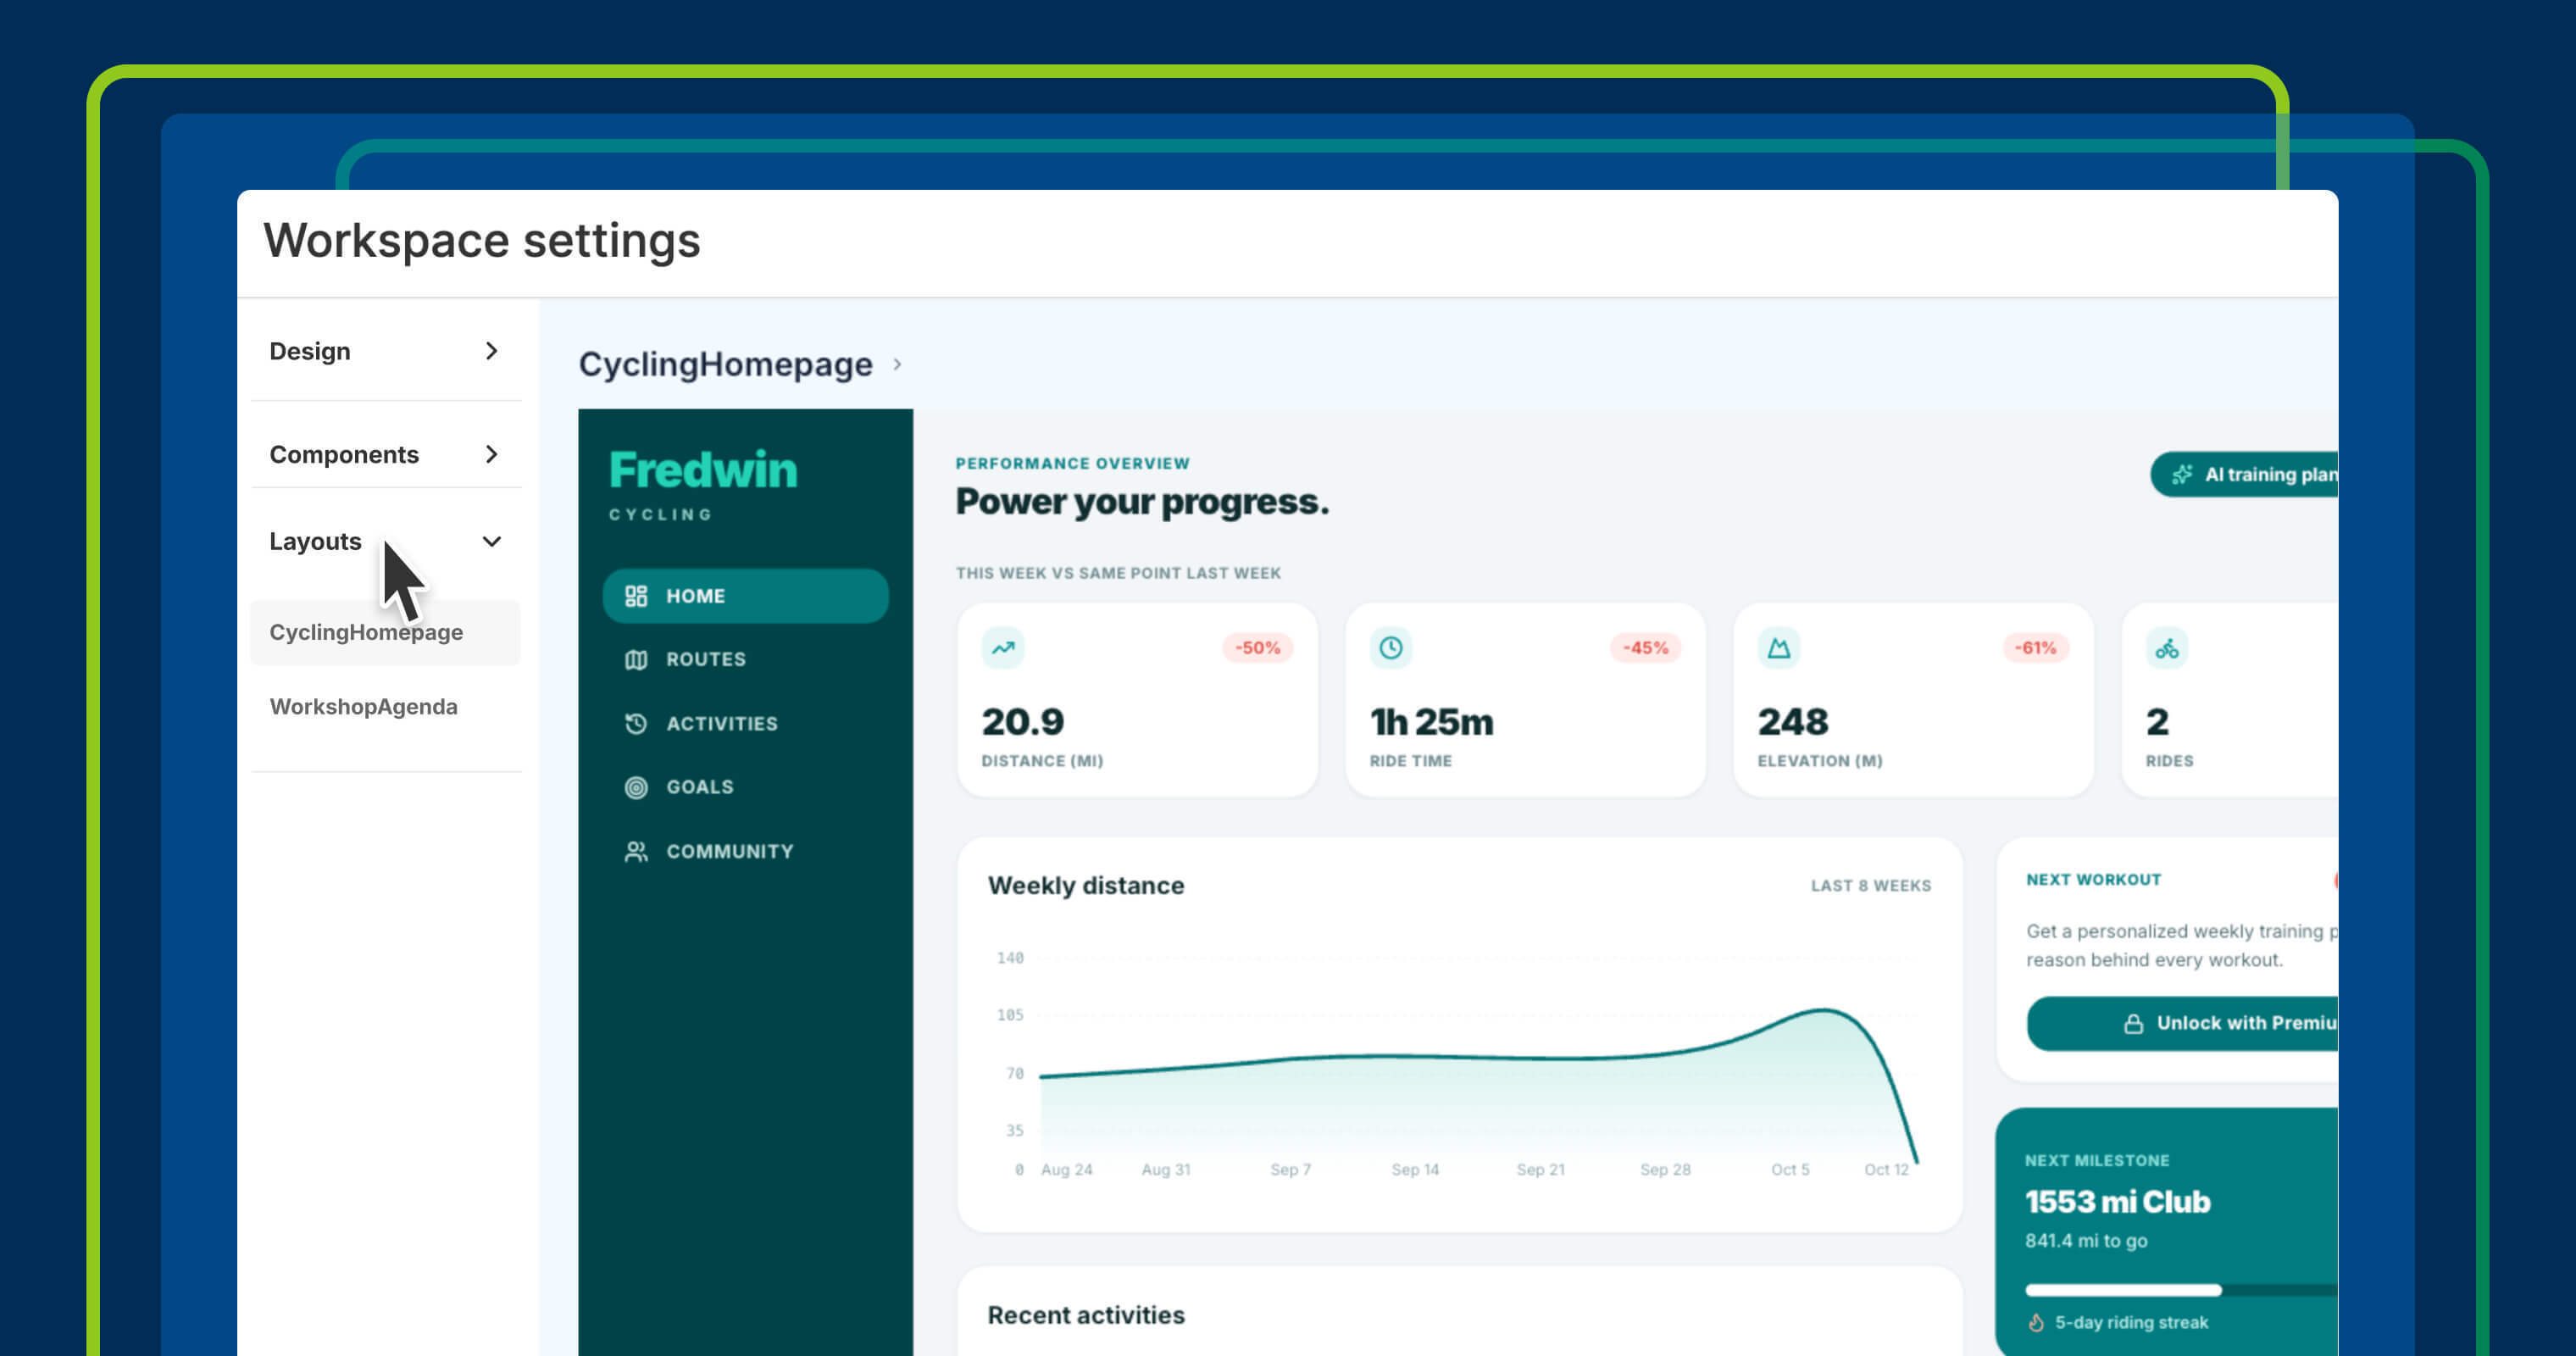The height and width of the screenshot is (1356, 2576).
Task: Click the lock icon on Unlock button
Action: tap(2133, 1024)
